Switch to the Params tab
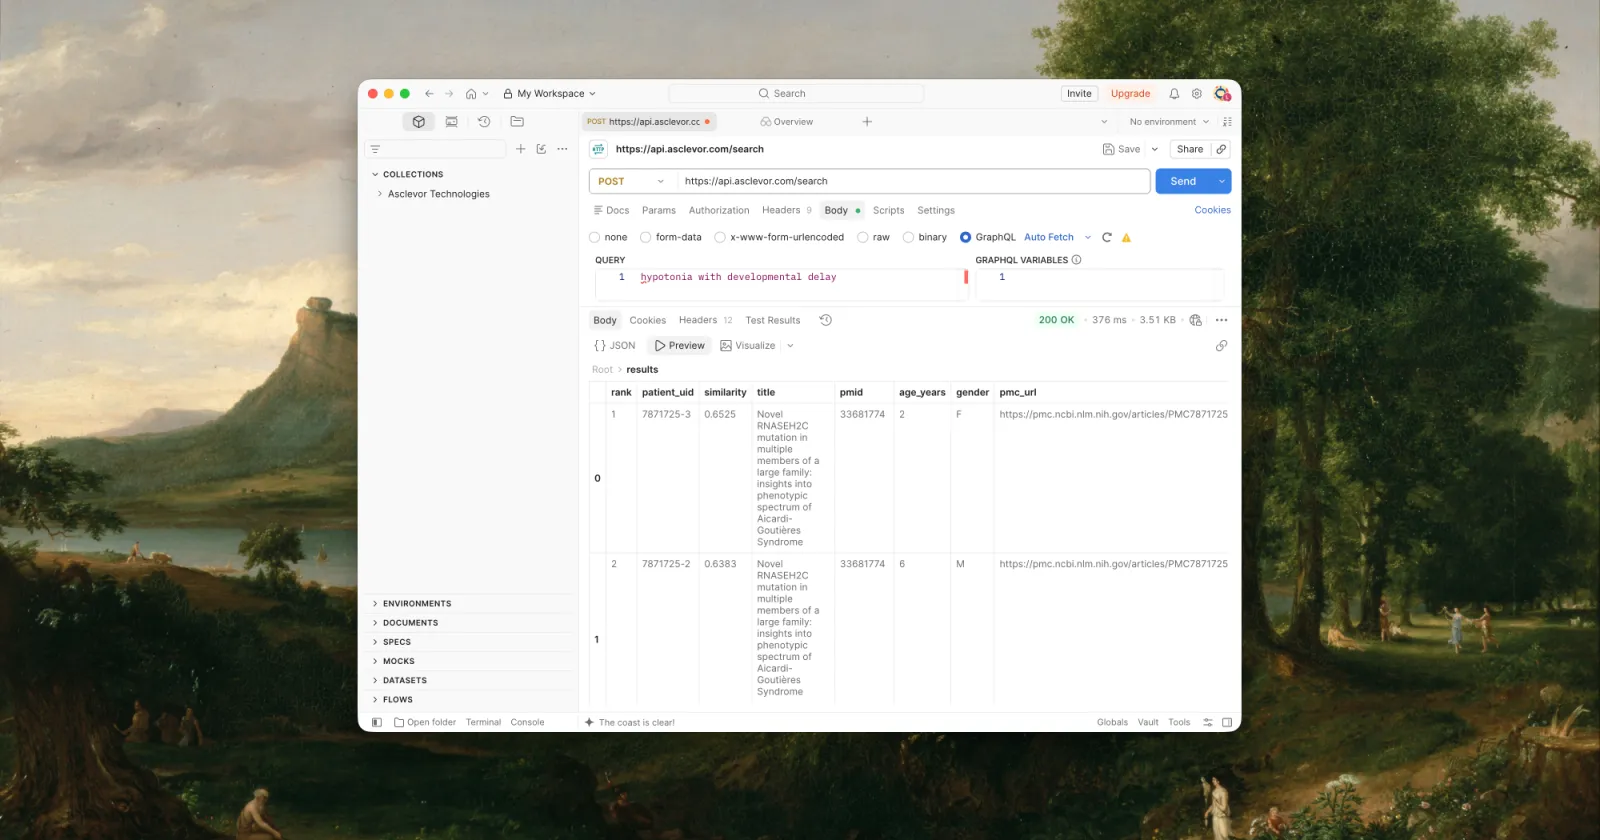This screenshot has height=840, width=1600. click(x=658, y=211)
